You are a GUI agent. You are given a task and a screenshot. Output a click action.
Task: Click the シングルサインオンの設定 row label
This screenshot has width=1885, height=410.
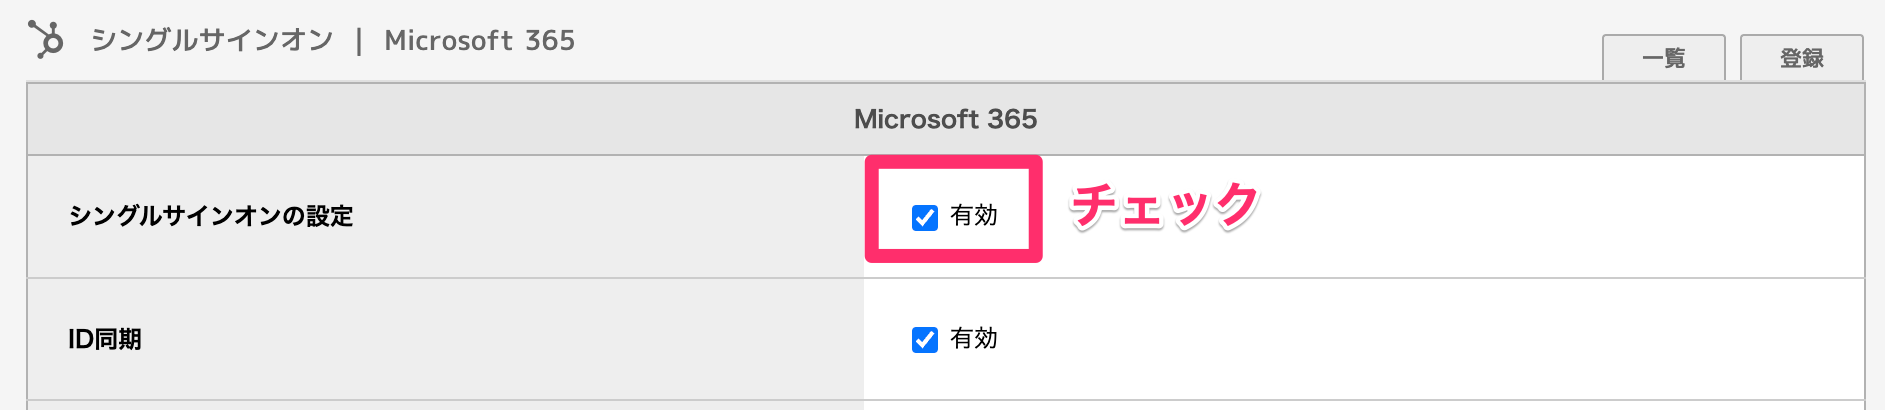[211, 216]
